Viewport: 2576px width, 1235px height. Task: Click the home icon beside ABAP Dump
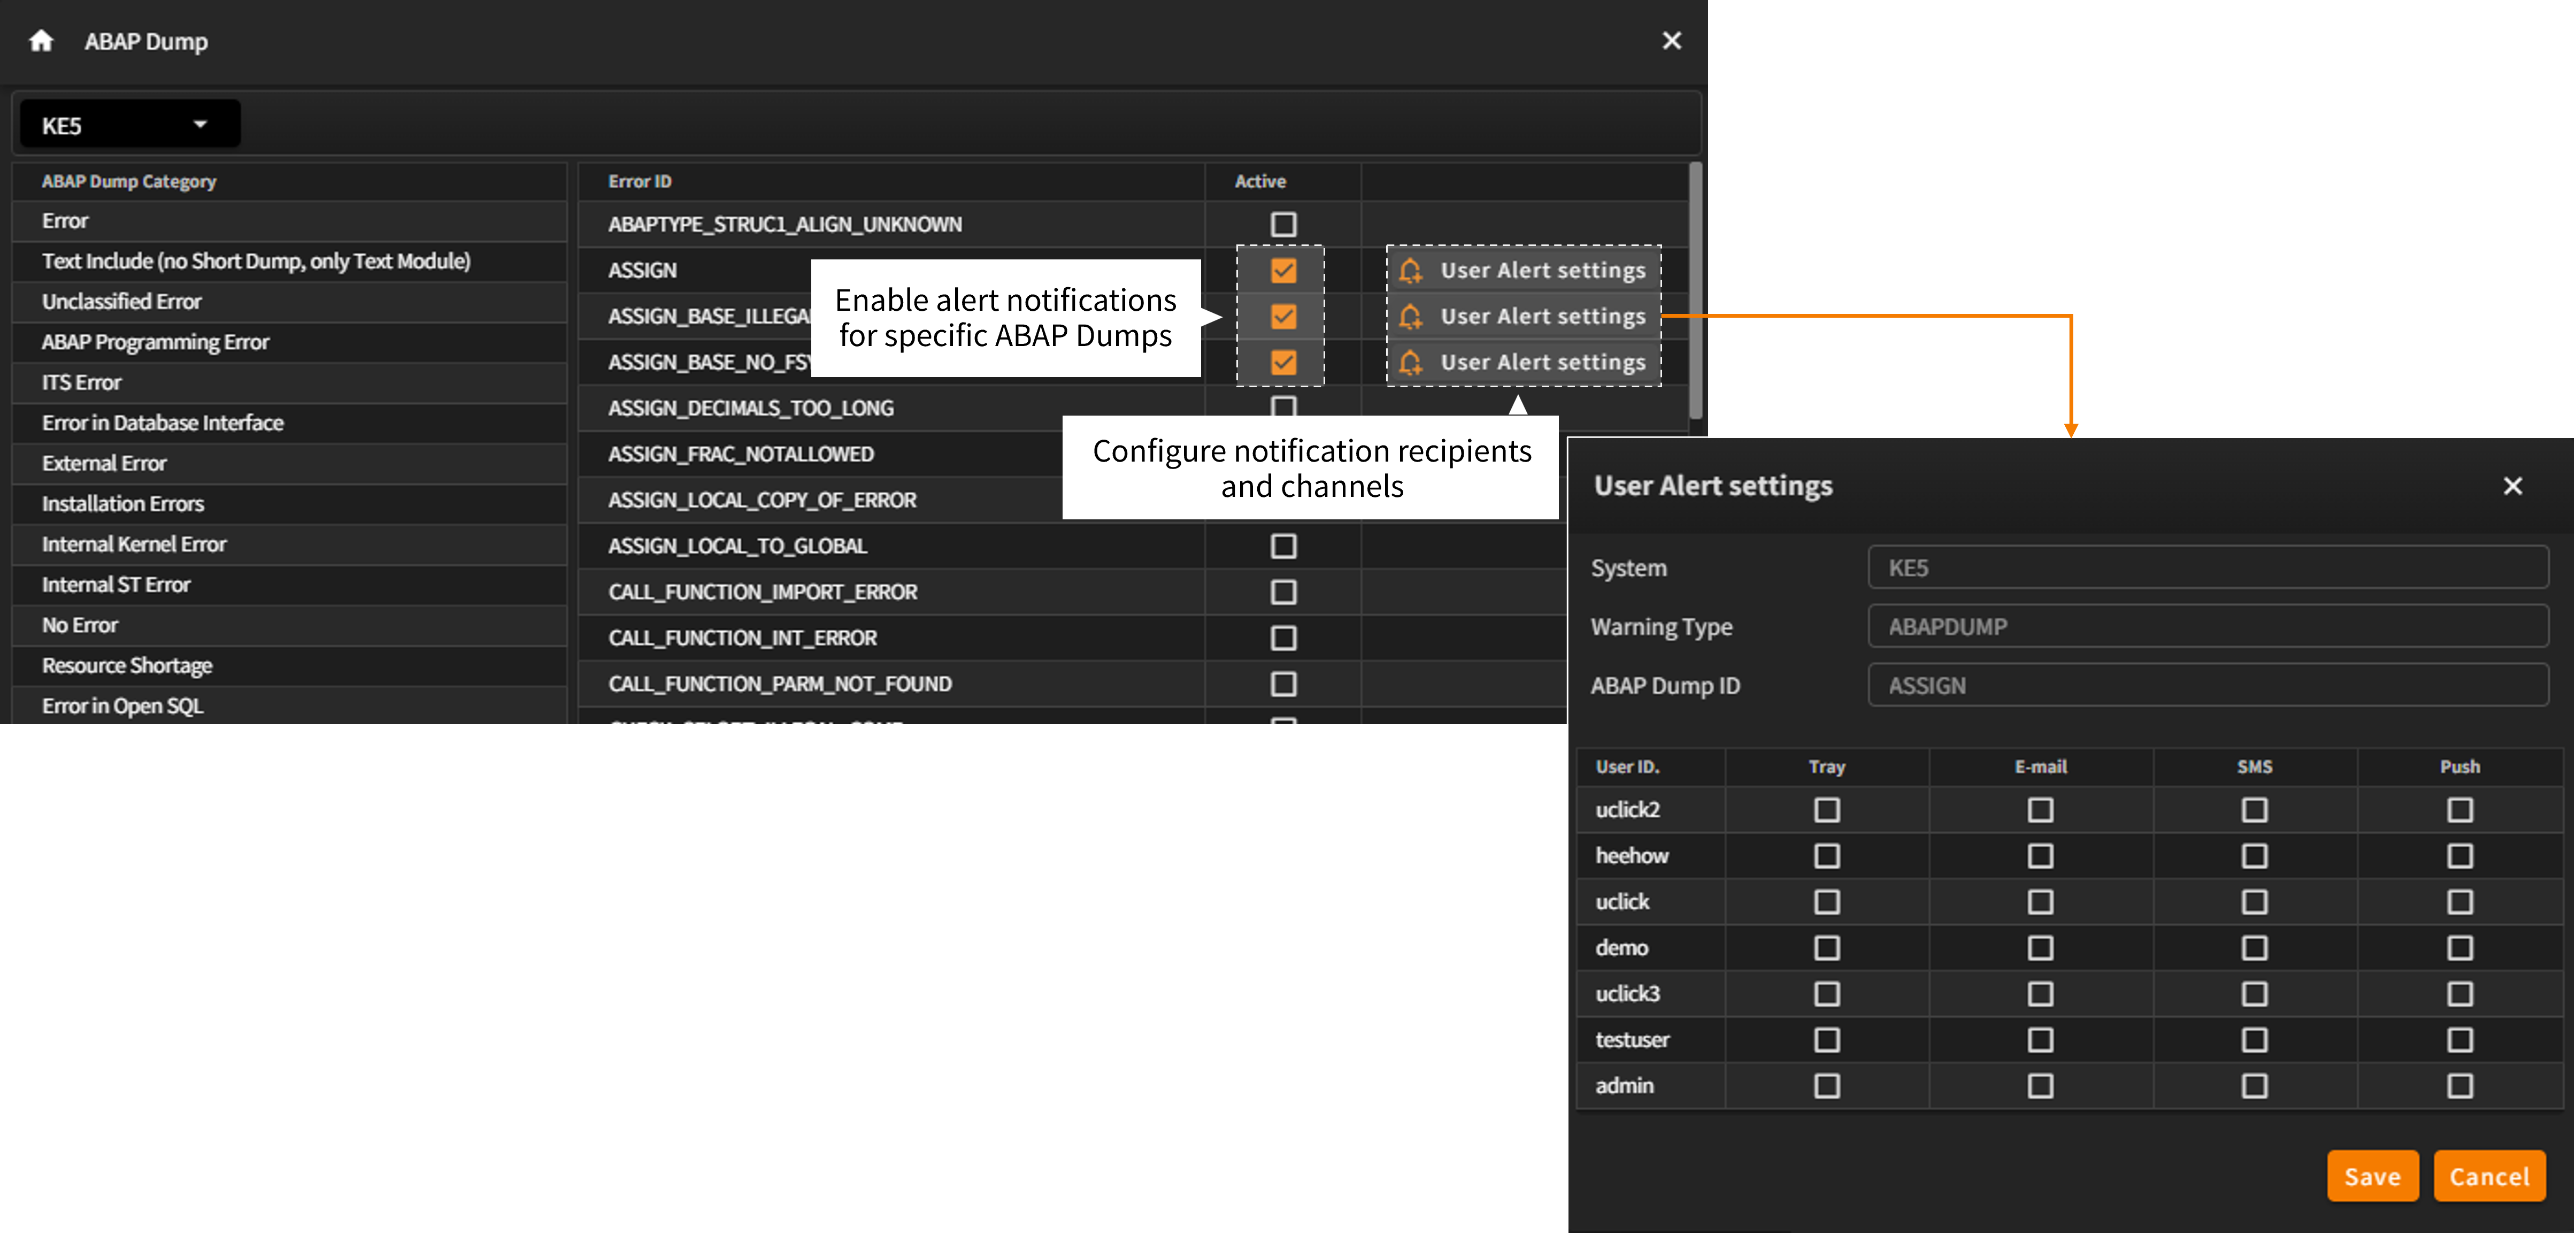pyautogui.click(x=41, y=41)
